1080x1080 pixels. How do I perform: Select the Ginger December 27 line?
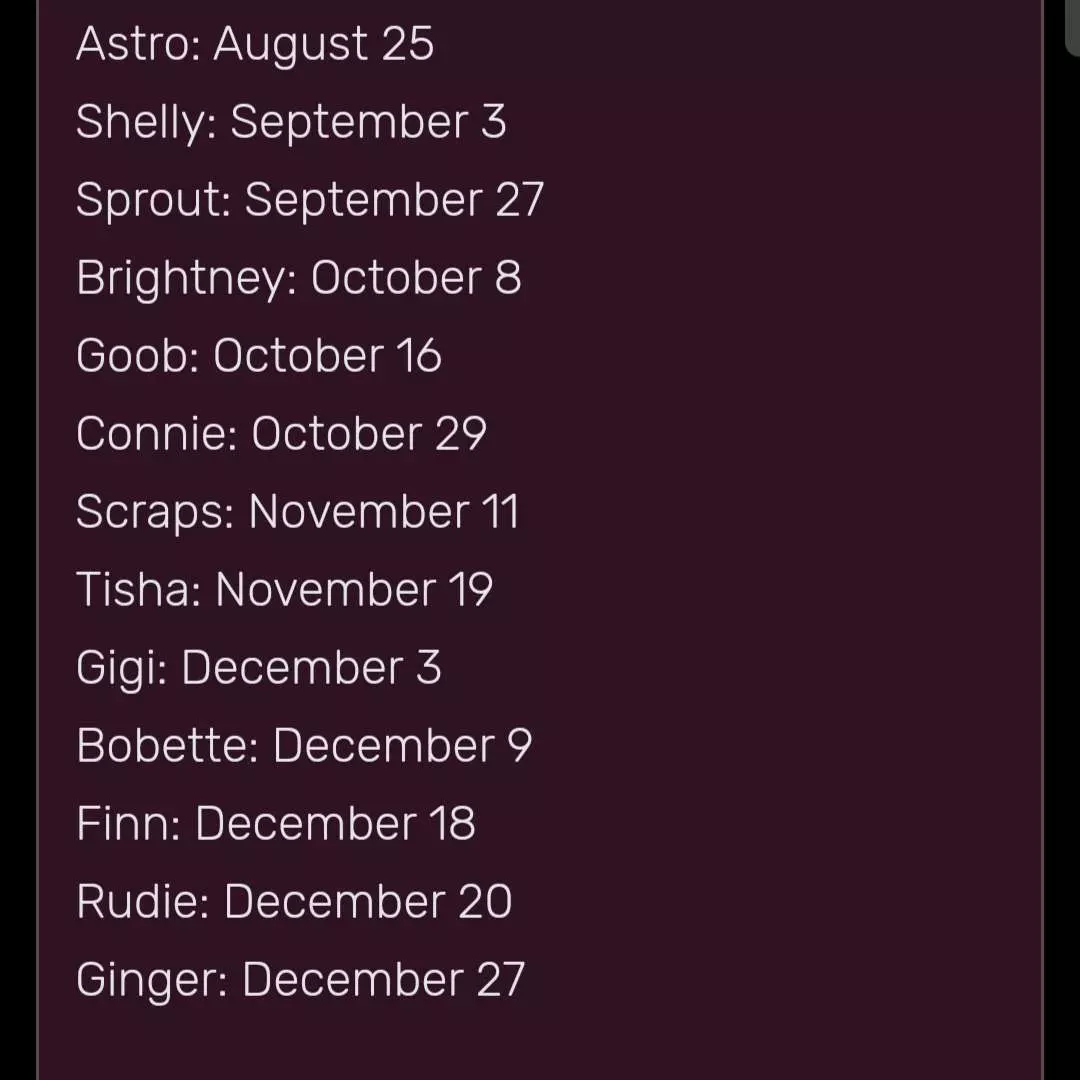click(300, 980)
